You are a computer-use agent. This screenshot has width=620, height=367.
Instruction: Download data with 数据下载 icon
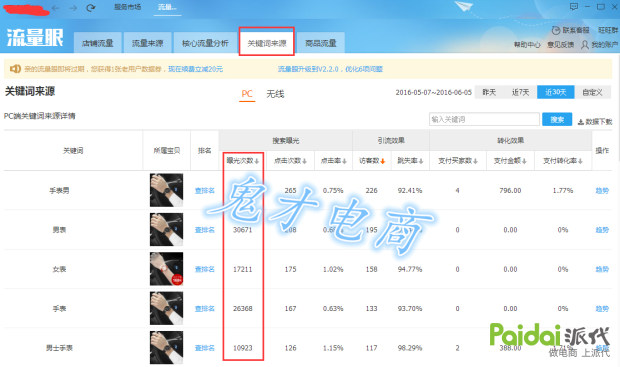tap(595, 122)
